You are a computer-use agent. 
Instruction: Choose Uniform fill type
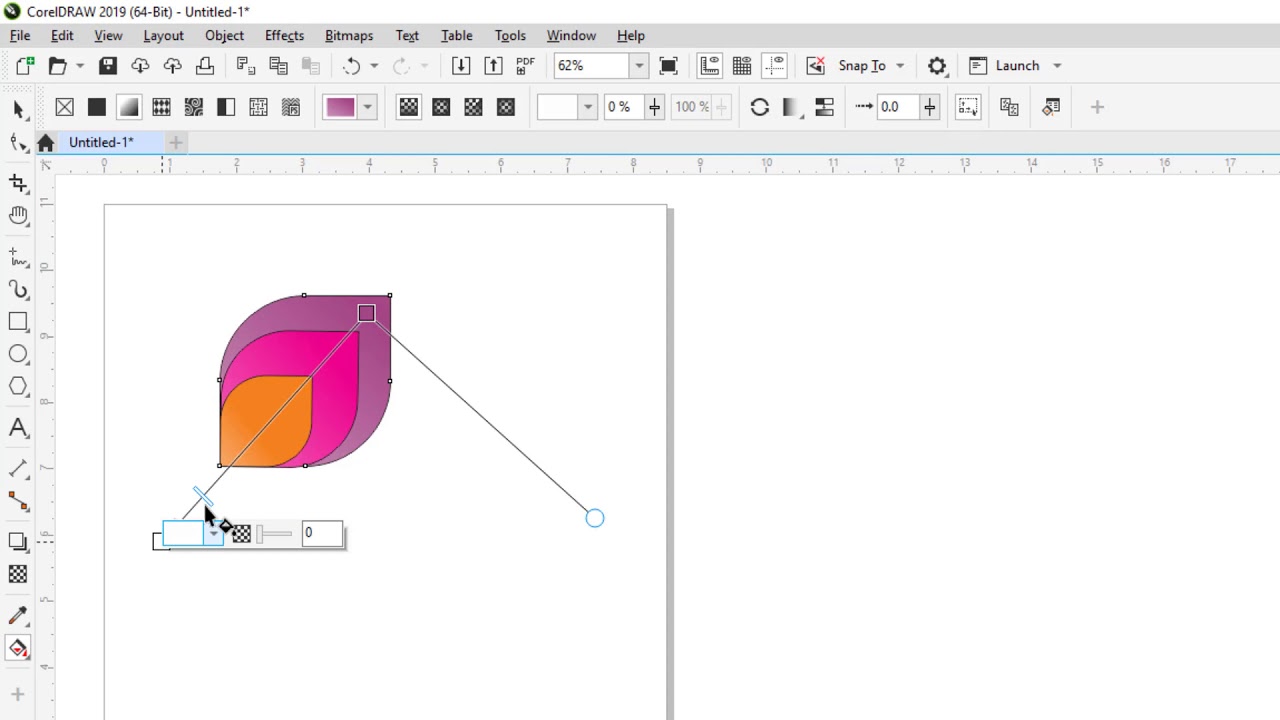coord(97,107)
